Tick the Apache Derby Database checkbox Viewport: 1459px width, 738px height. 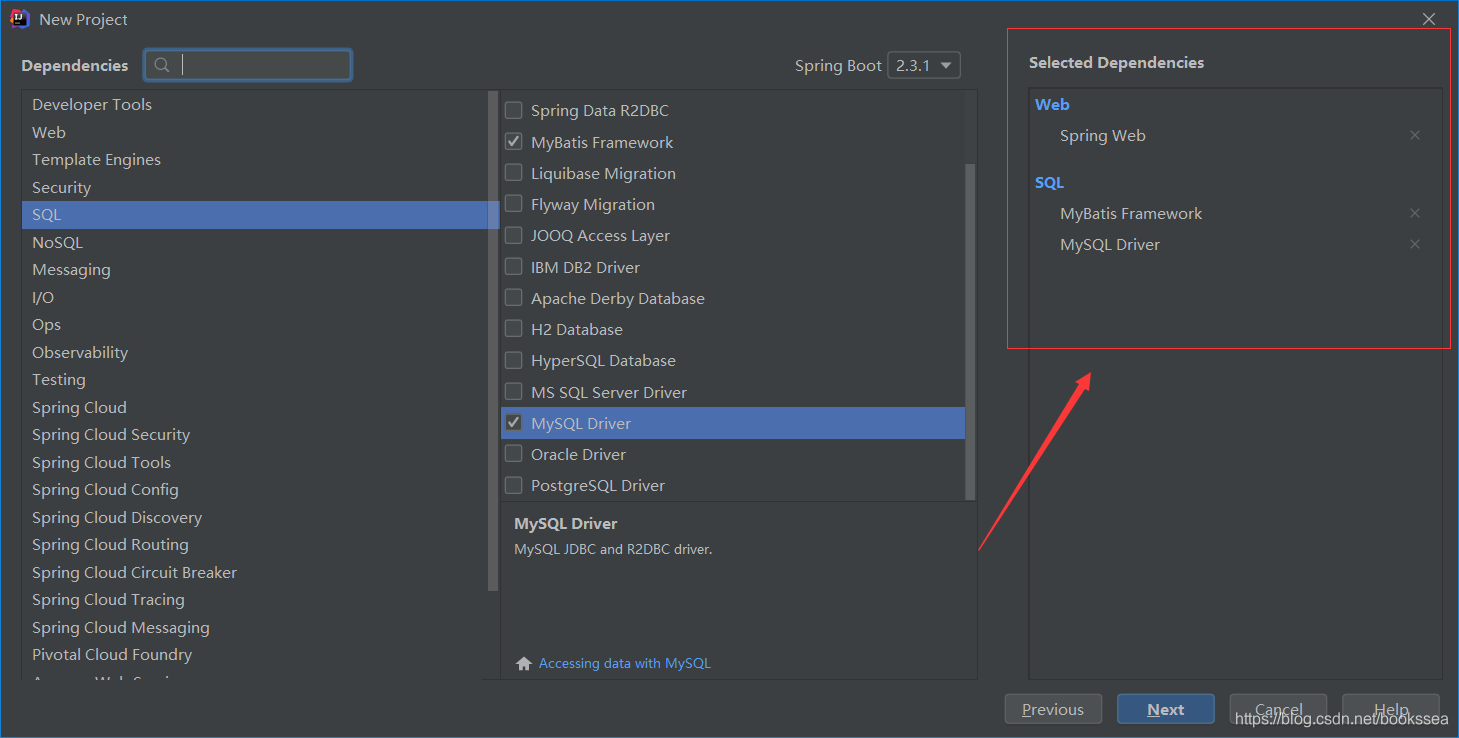(513, 297)
